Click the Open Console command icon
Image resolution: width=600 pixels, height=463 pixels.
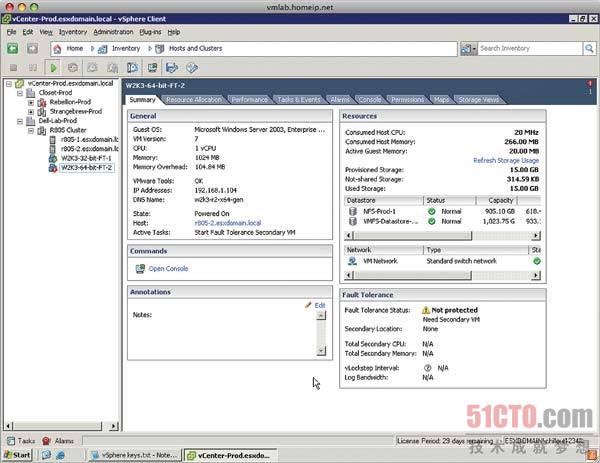coord(140,269)
